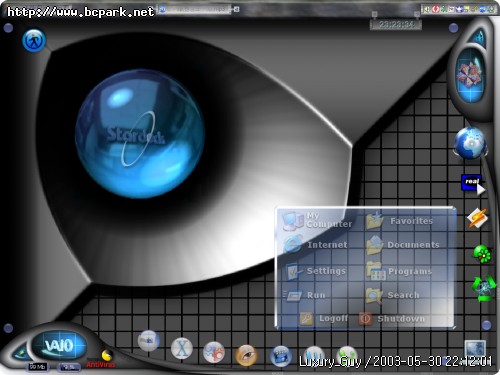Open the Run command entry
500x375 pixels.
304,295
